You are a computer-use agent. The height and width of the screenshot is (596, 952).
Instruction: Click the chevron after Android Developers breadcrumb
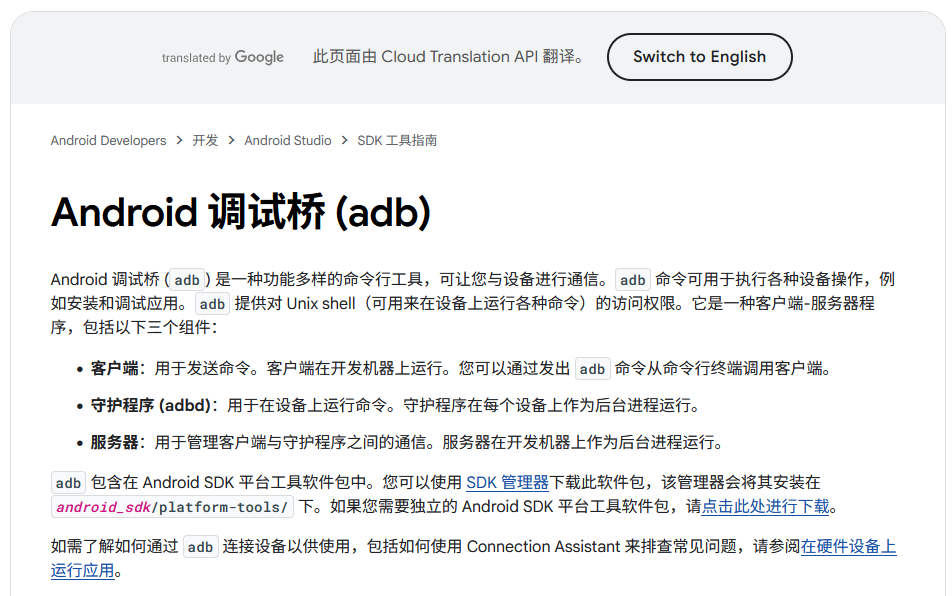180,141
